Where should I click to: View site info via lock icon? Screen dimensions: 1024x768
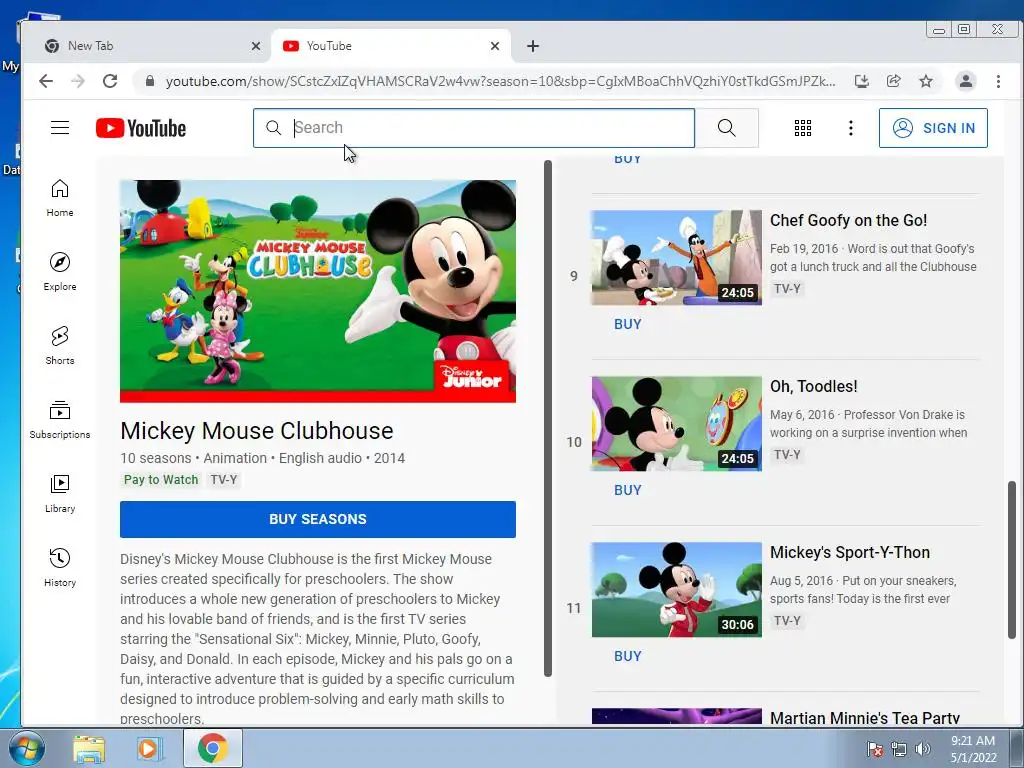150,81
